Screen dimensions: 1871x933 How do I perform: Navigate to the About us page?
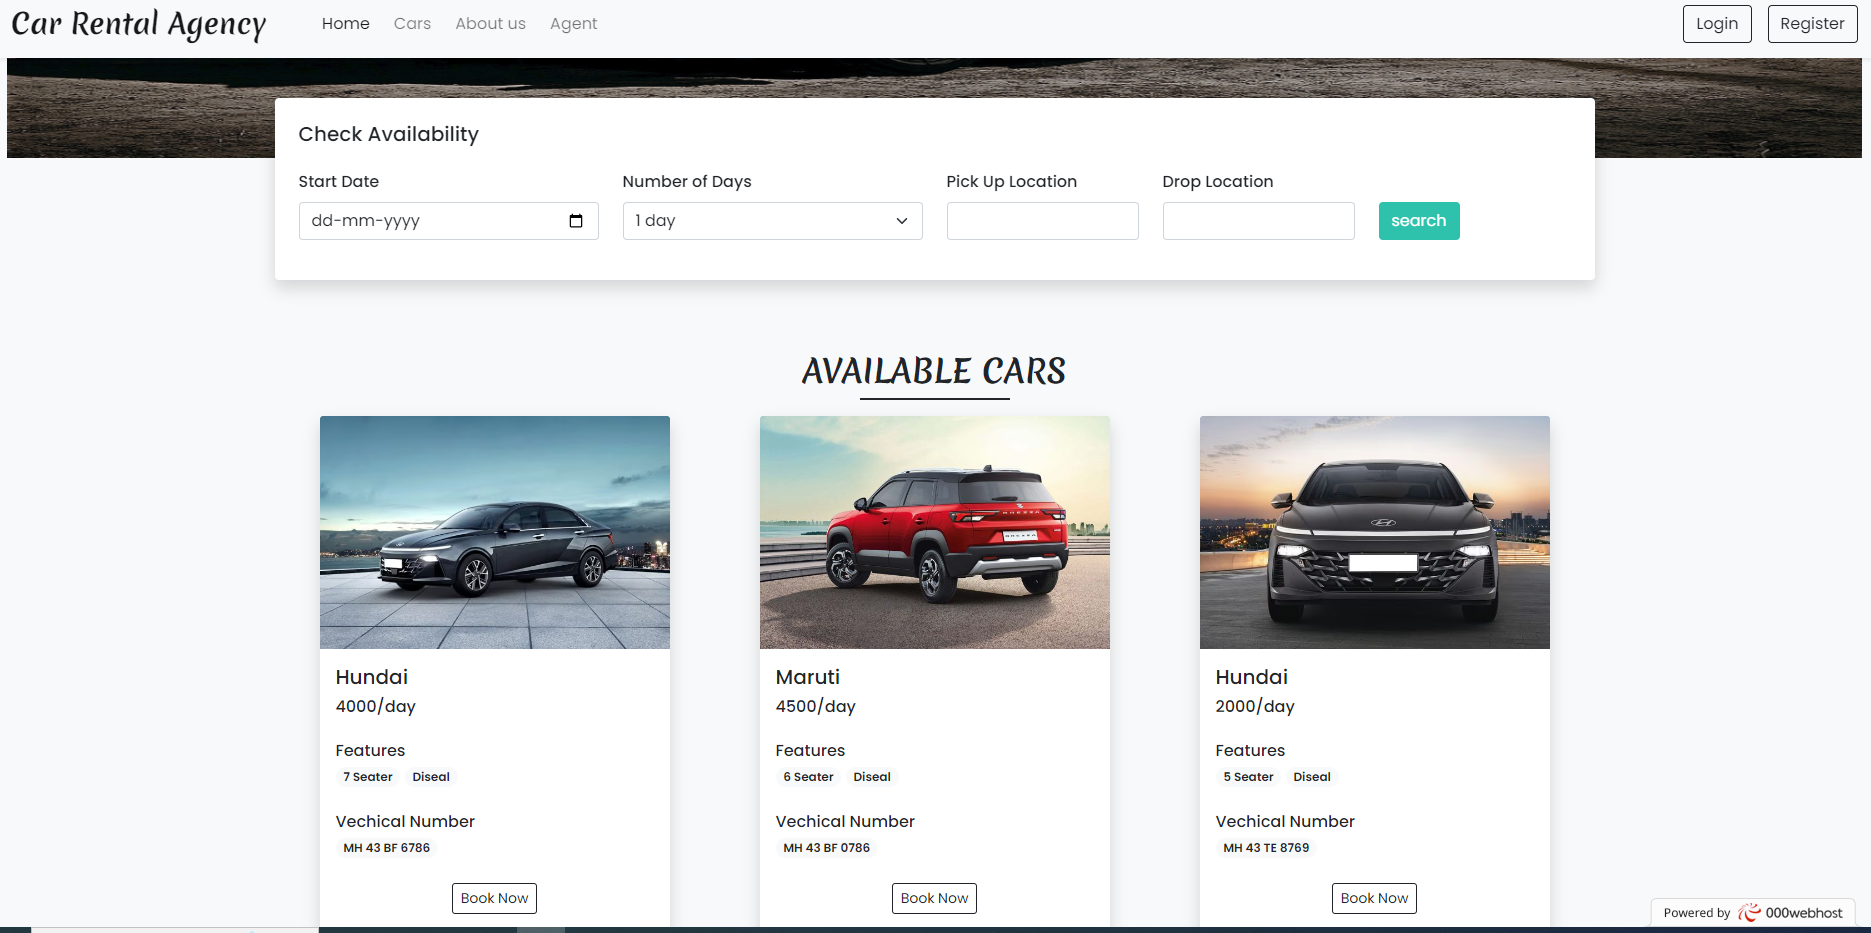pos(490,24)
